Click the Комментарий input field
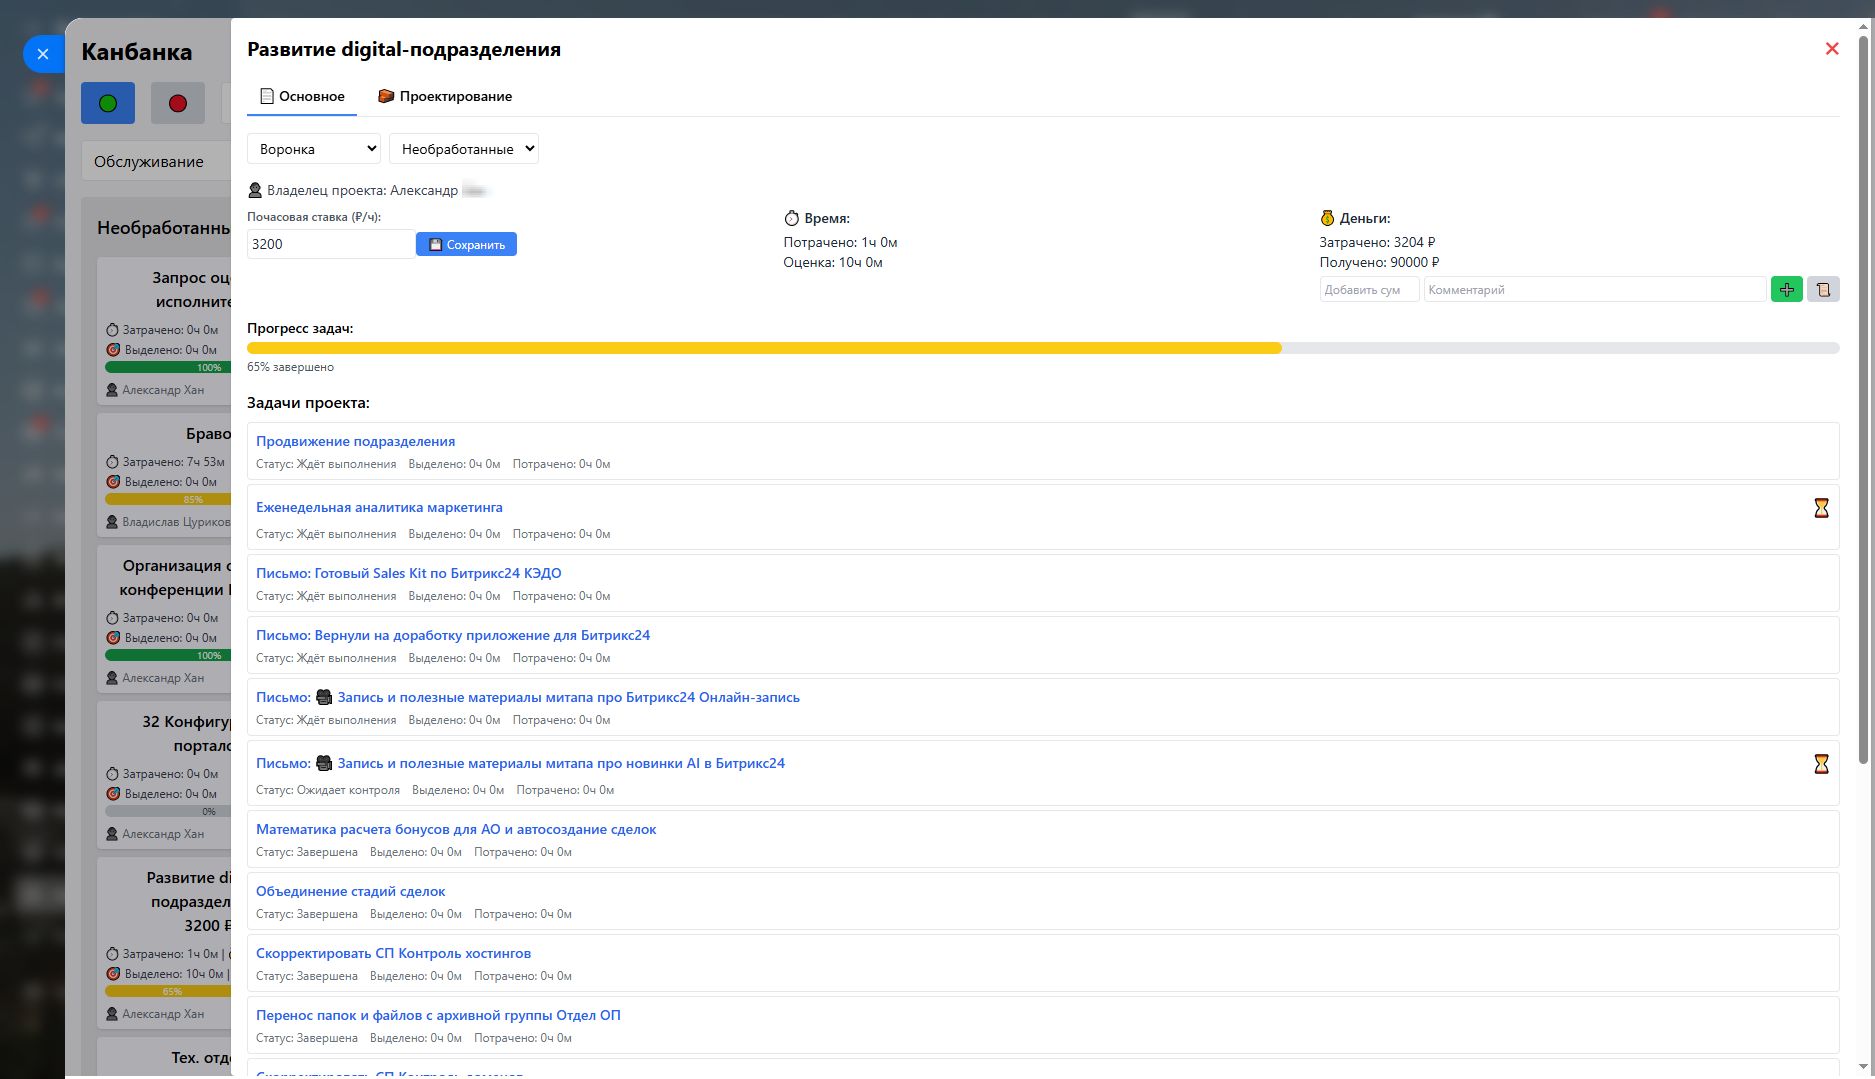Image resolution: width=1875 pixels, height=1079 pixels. pyautogui.click(x=1594, y=290)
